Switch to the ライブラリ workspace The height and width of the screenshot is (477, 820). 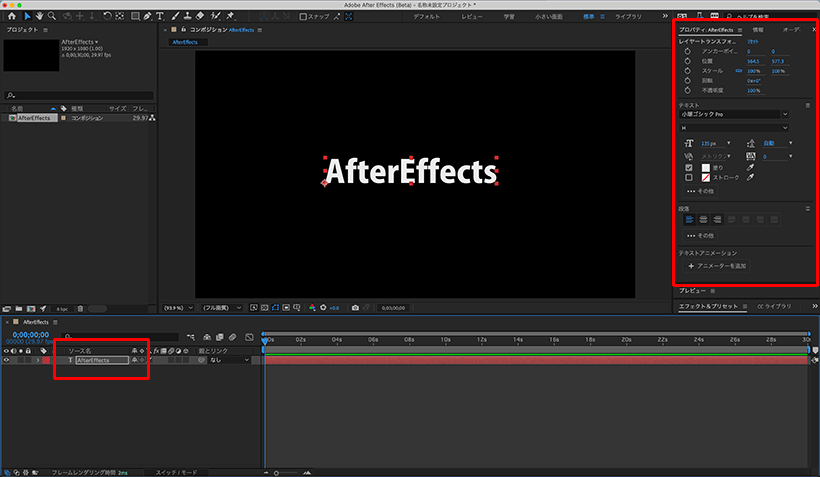(628, 17)
